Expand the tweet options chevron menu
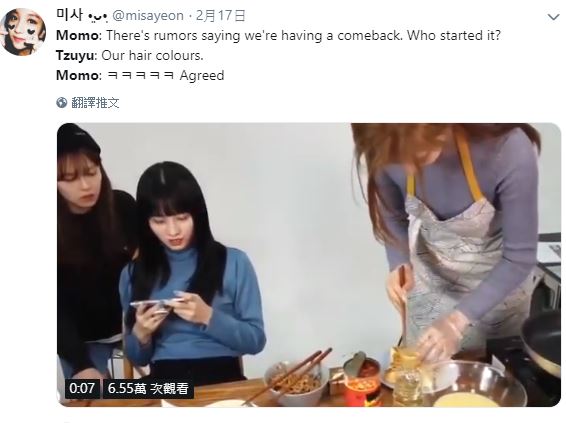Image resolution: width=566 pixels, height=423 pixels. (553, 17)
